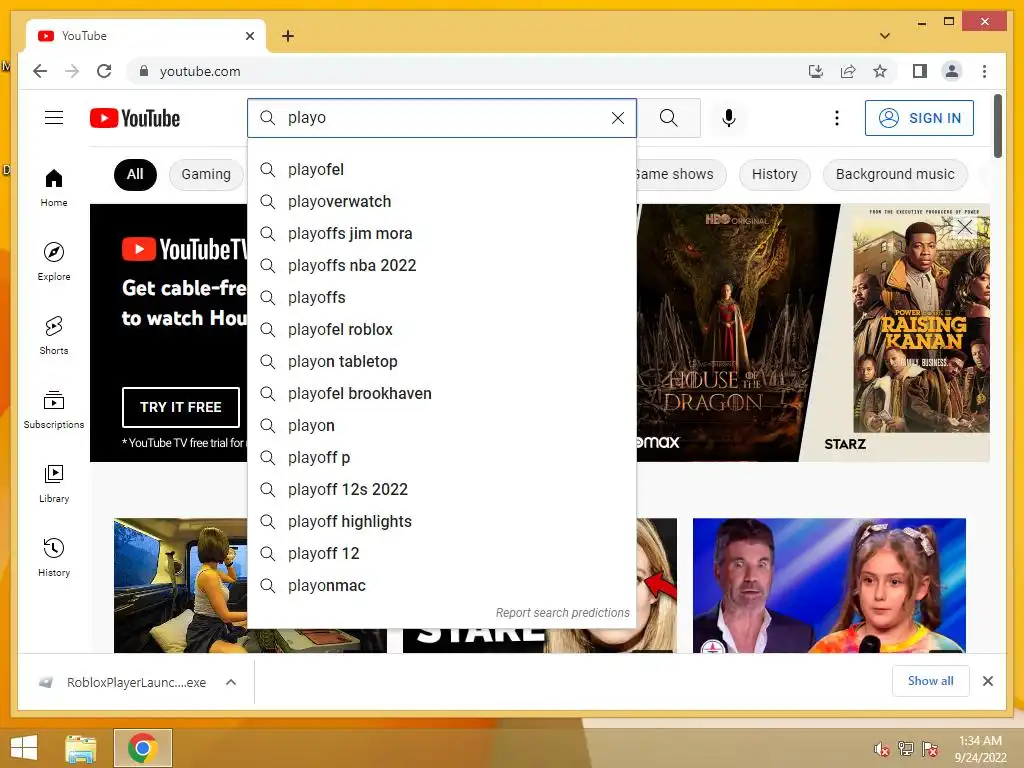1024x768 pixels.
Task: Click Report search predictions link
Action: click(x=562, y=613)
